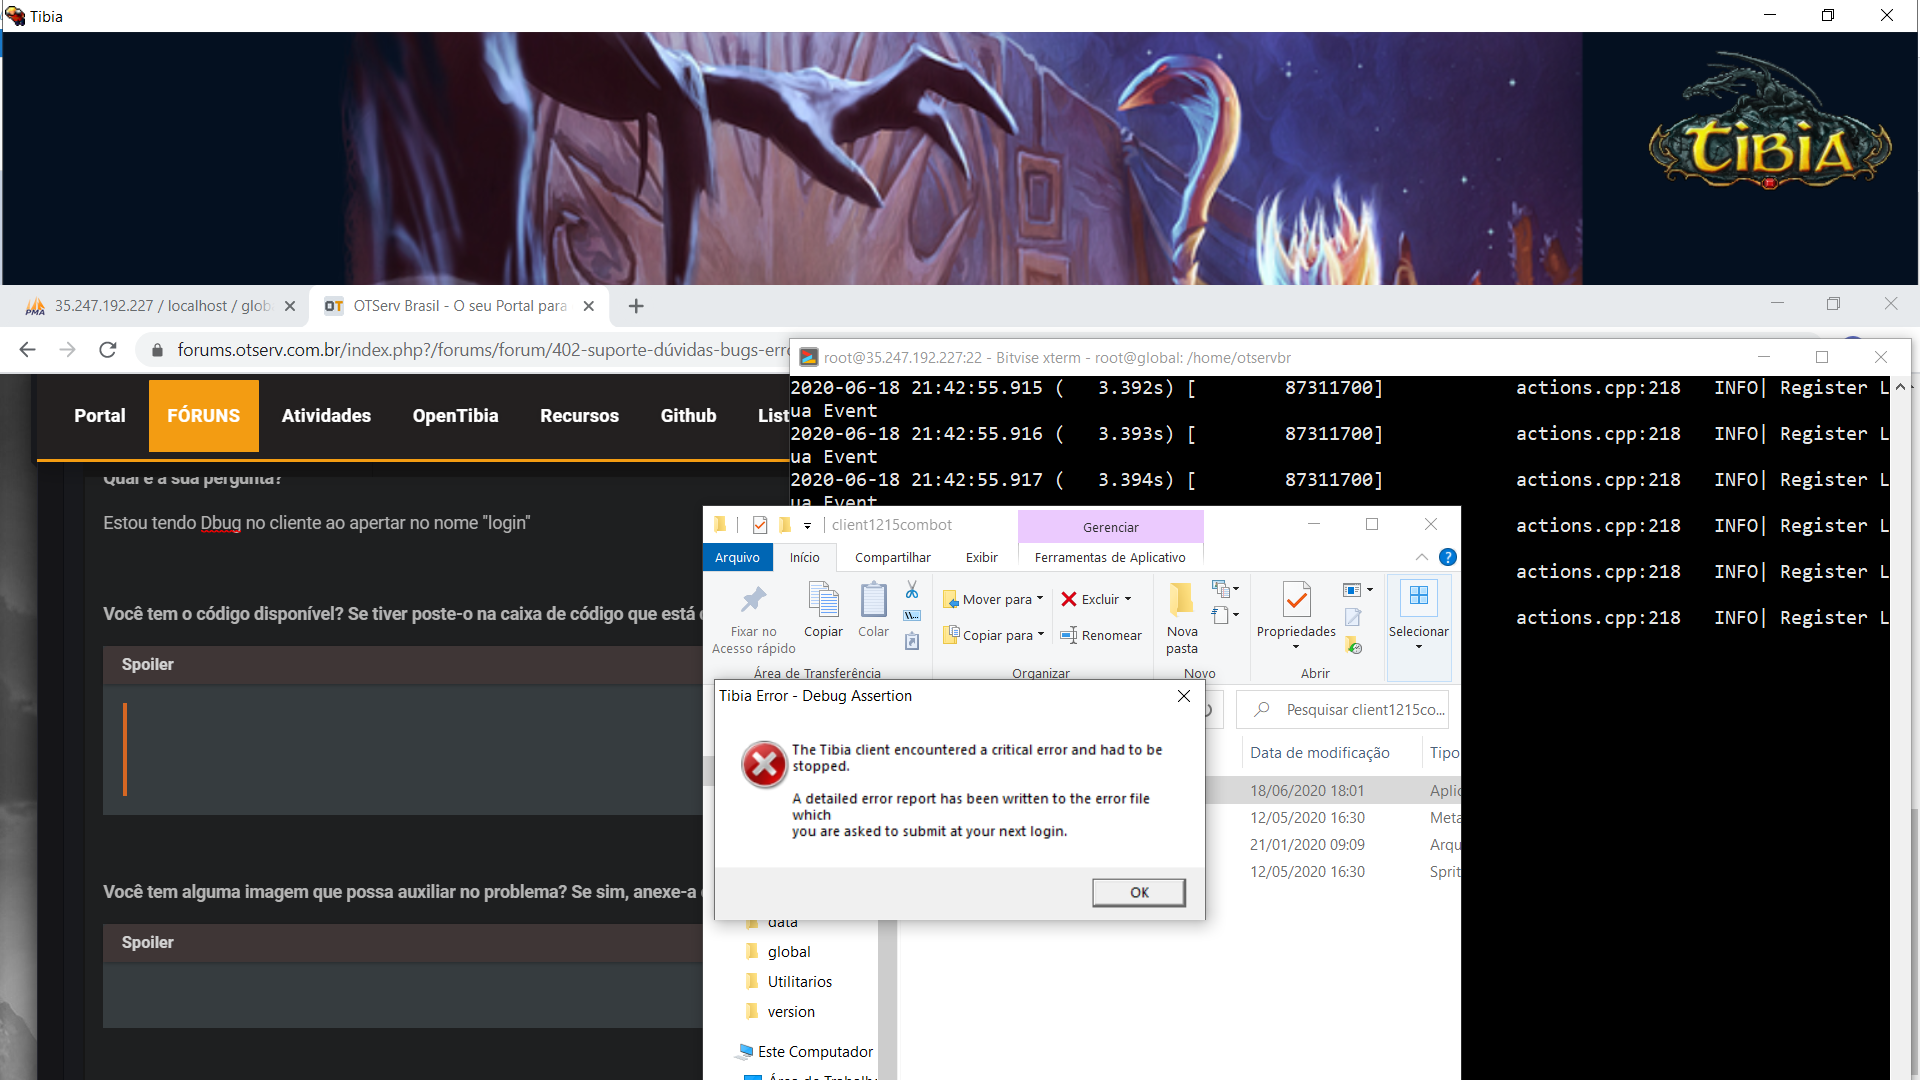The width and height of the screenshot is (1920, 1080).
Task: Close the phpMyAdmin localhost tab
Action: (x=290, y=306)
